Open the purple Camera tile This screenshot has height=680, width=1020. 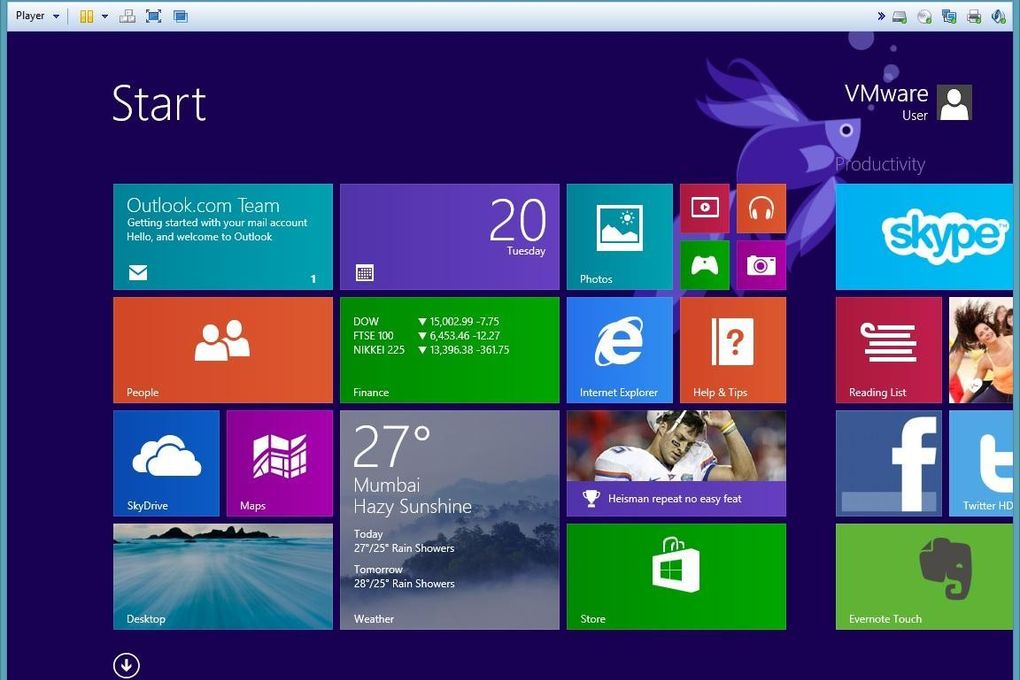tap(761, 265)
